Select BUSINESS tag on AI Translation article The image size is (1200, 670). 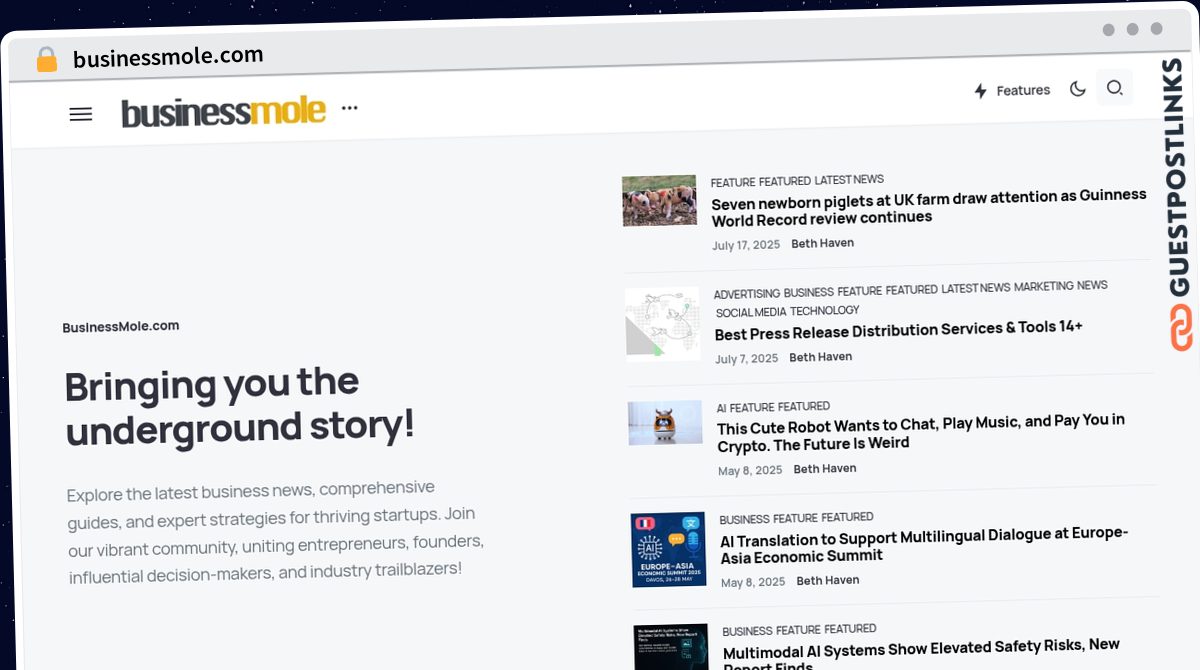coord(744,520)
